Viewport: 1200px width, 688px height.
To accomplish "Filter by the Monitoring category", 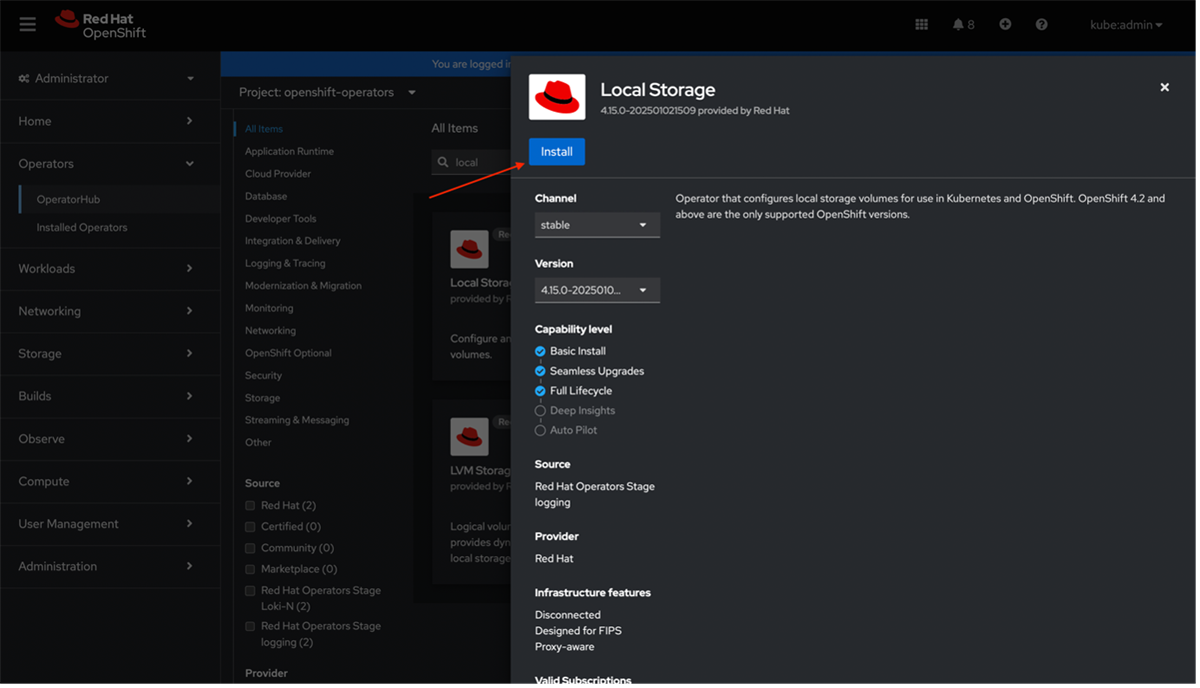I will (x=269, y=308).
